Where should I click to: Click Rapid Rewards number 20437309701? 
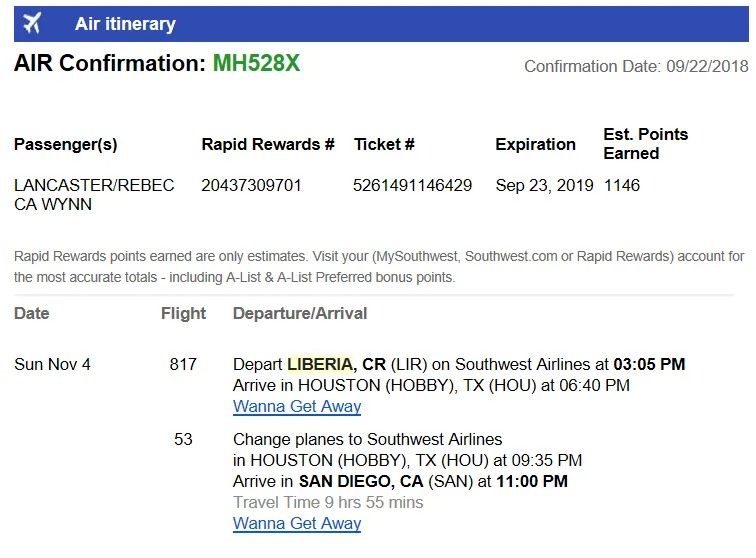[x=251, y=185]
